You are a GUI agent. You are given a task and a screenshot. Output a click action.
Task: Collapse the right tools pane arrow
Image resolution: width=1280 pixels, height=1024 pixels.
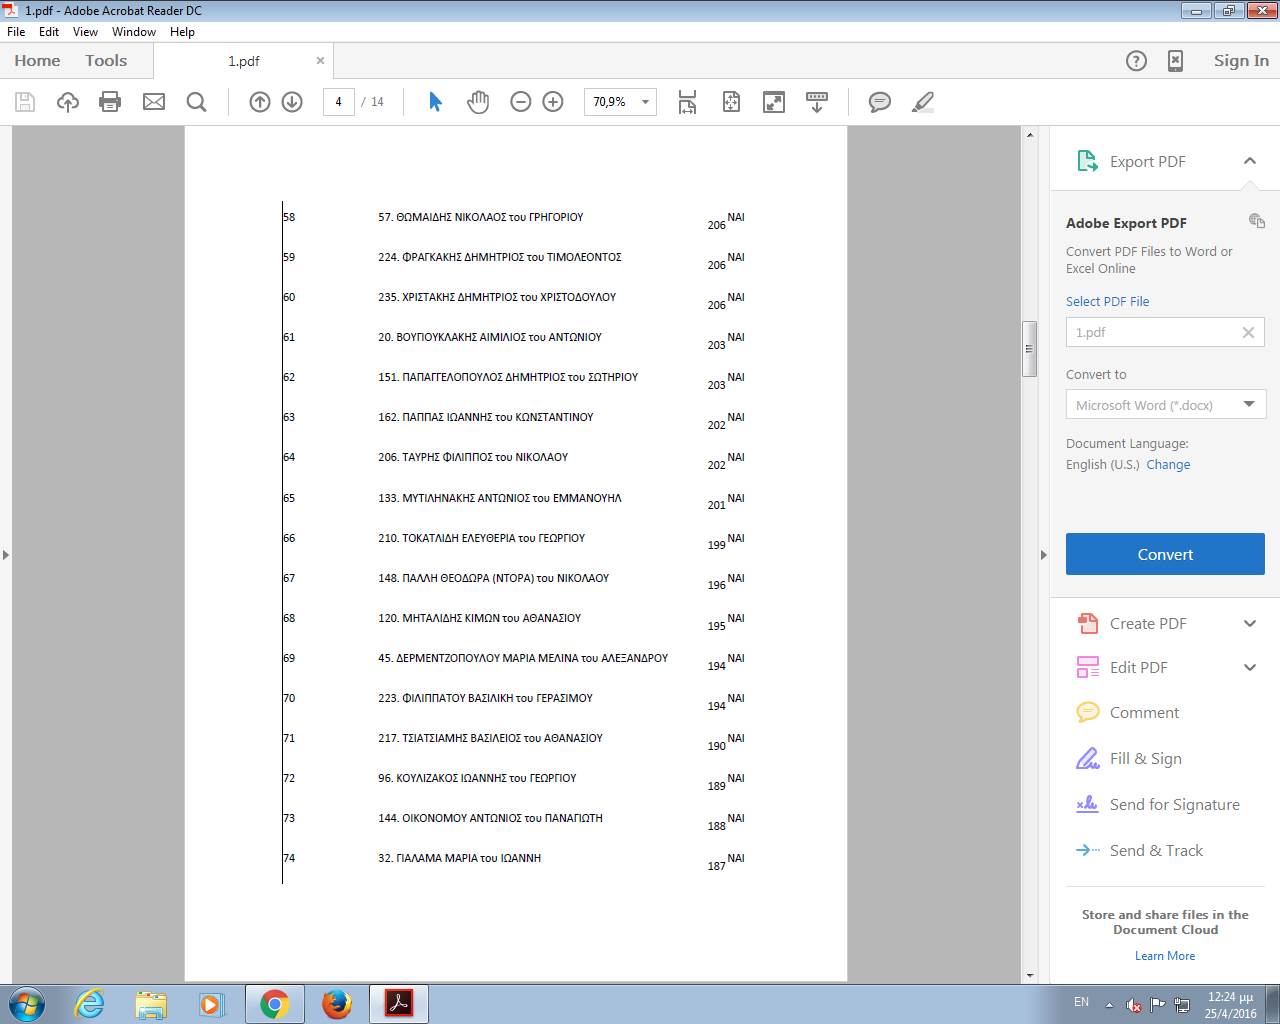coord(1044,554)
